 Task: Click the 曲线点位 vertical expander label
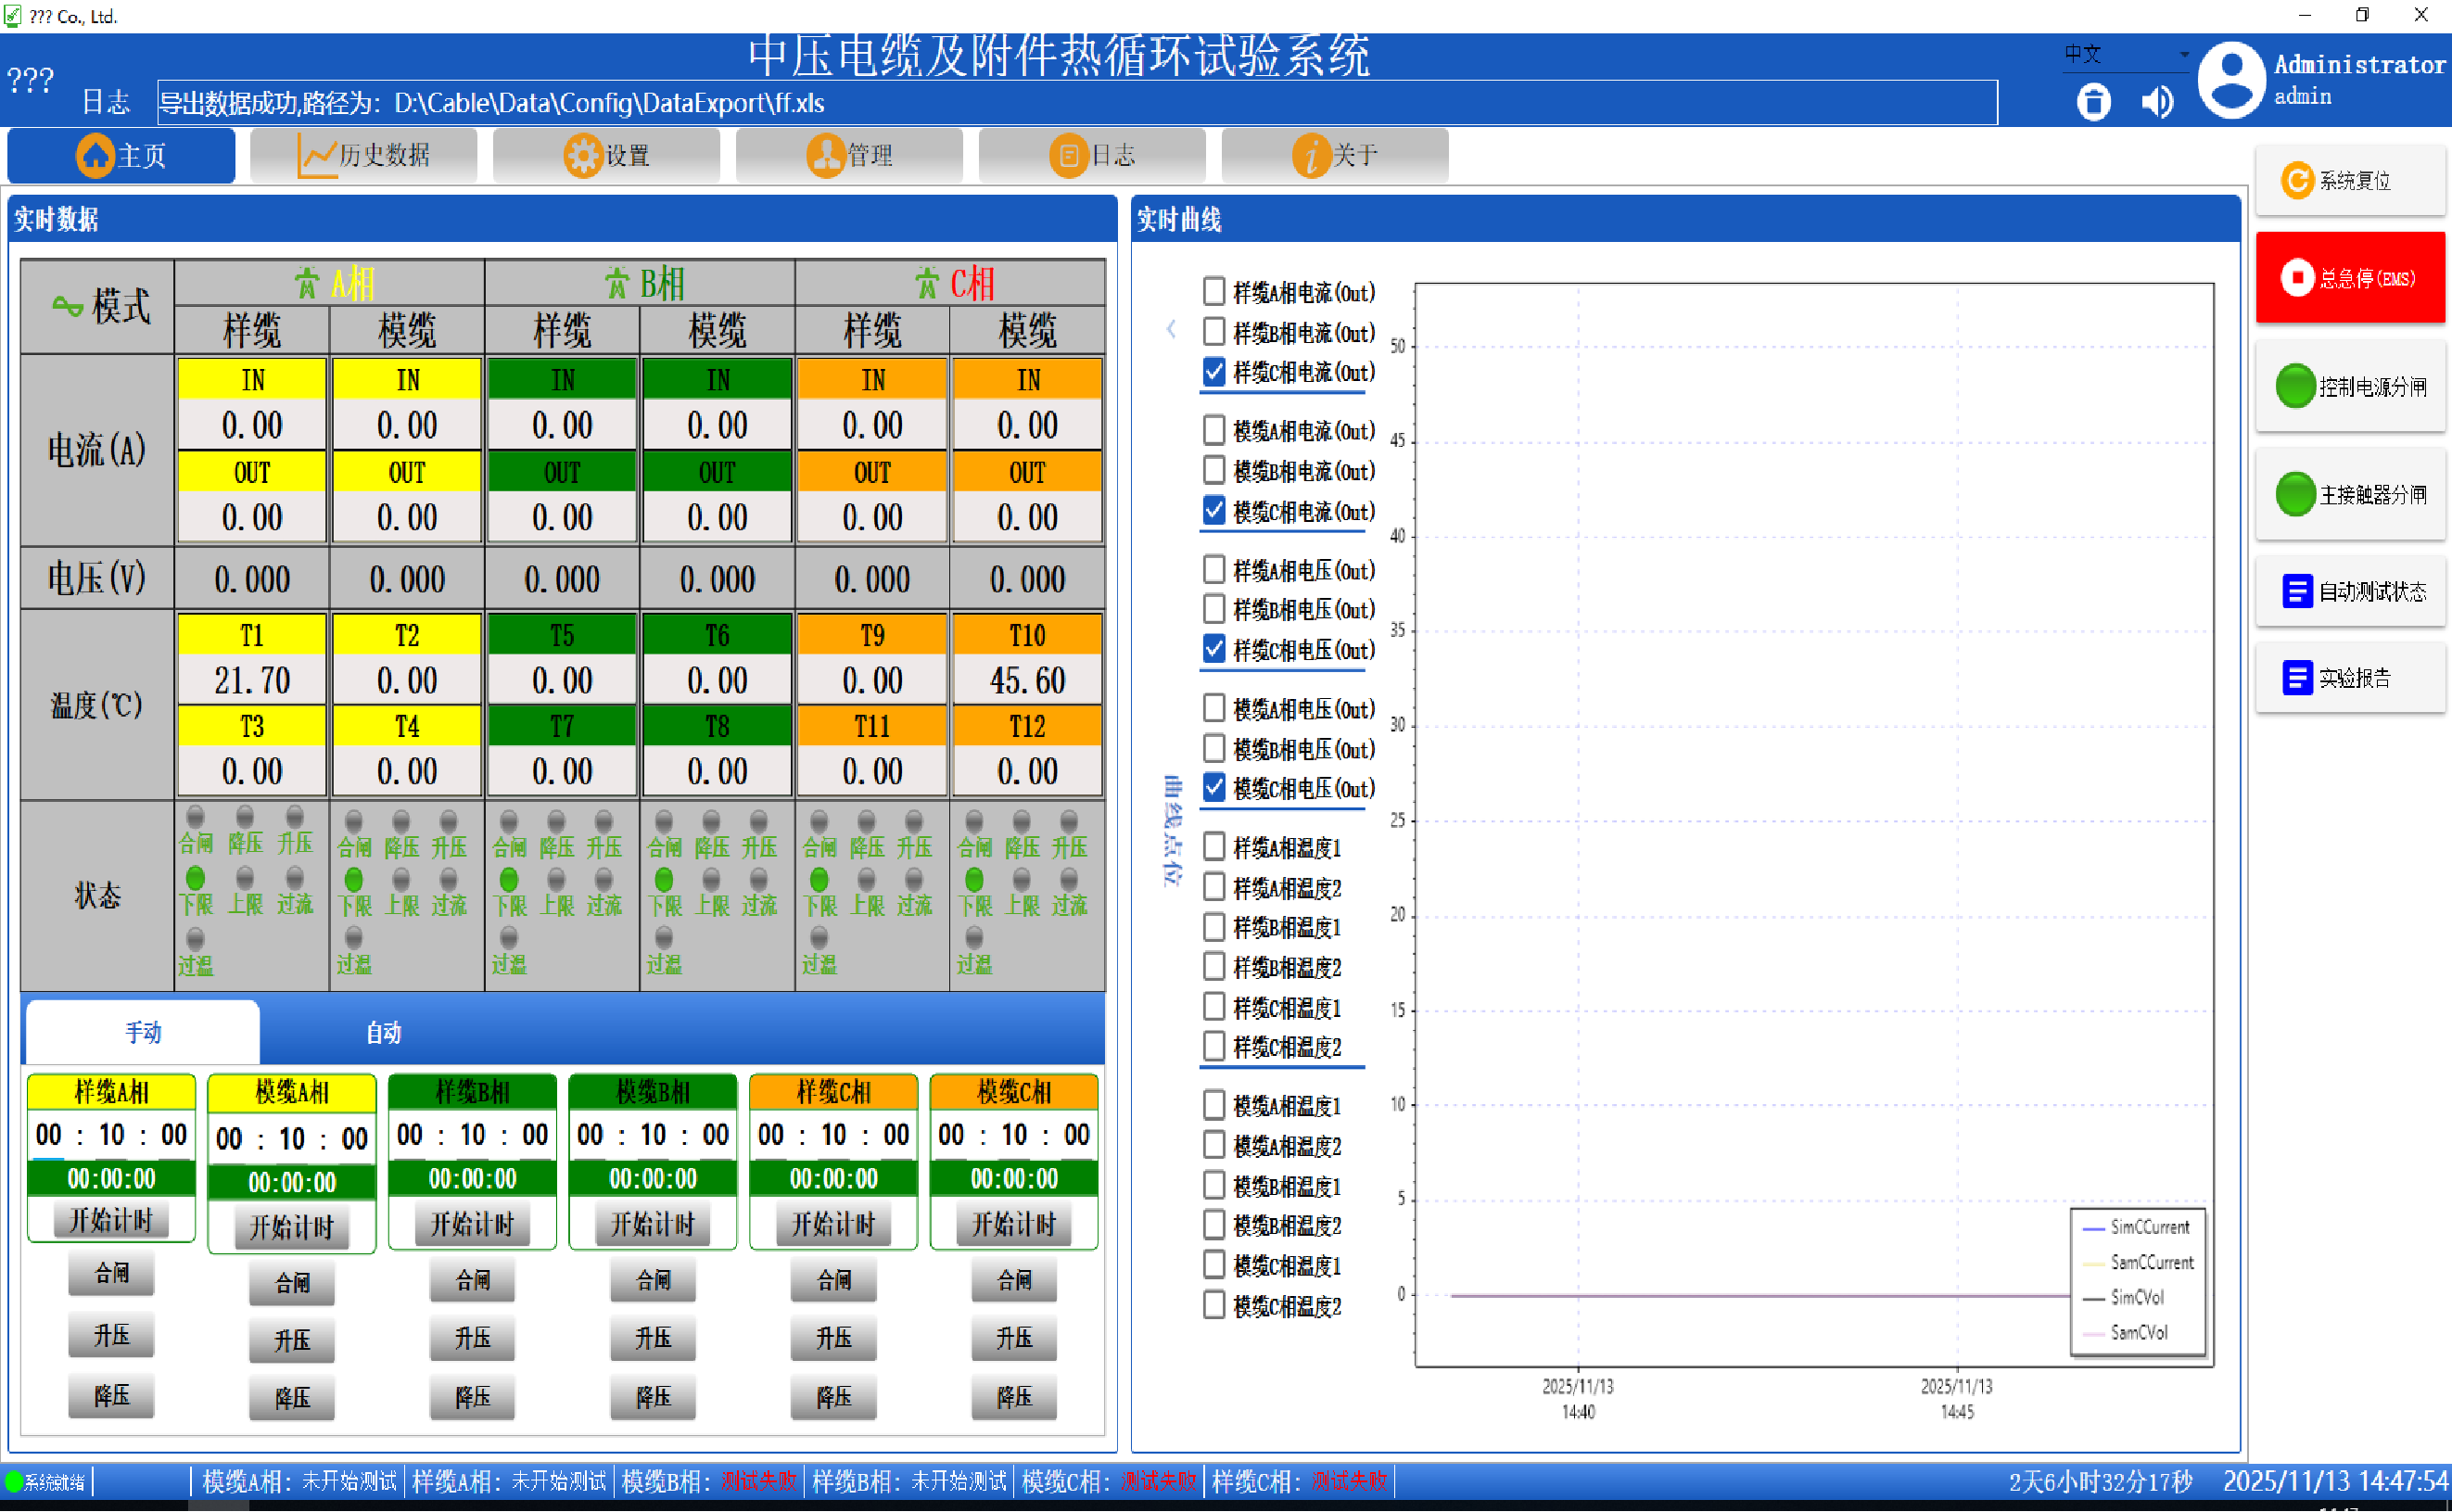click(1172, 830)
